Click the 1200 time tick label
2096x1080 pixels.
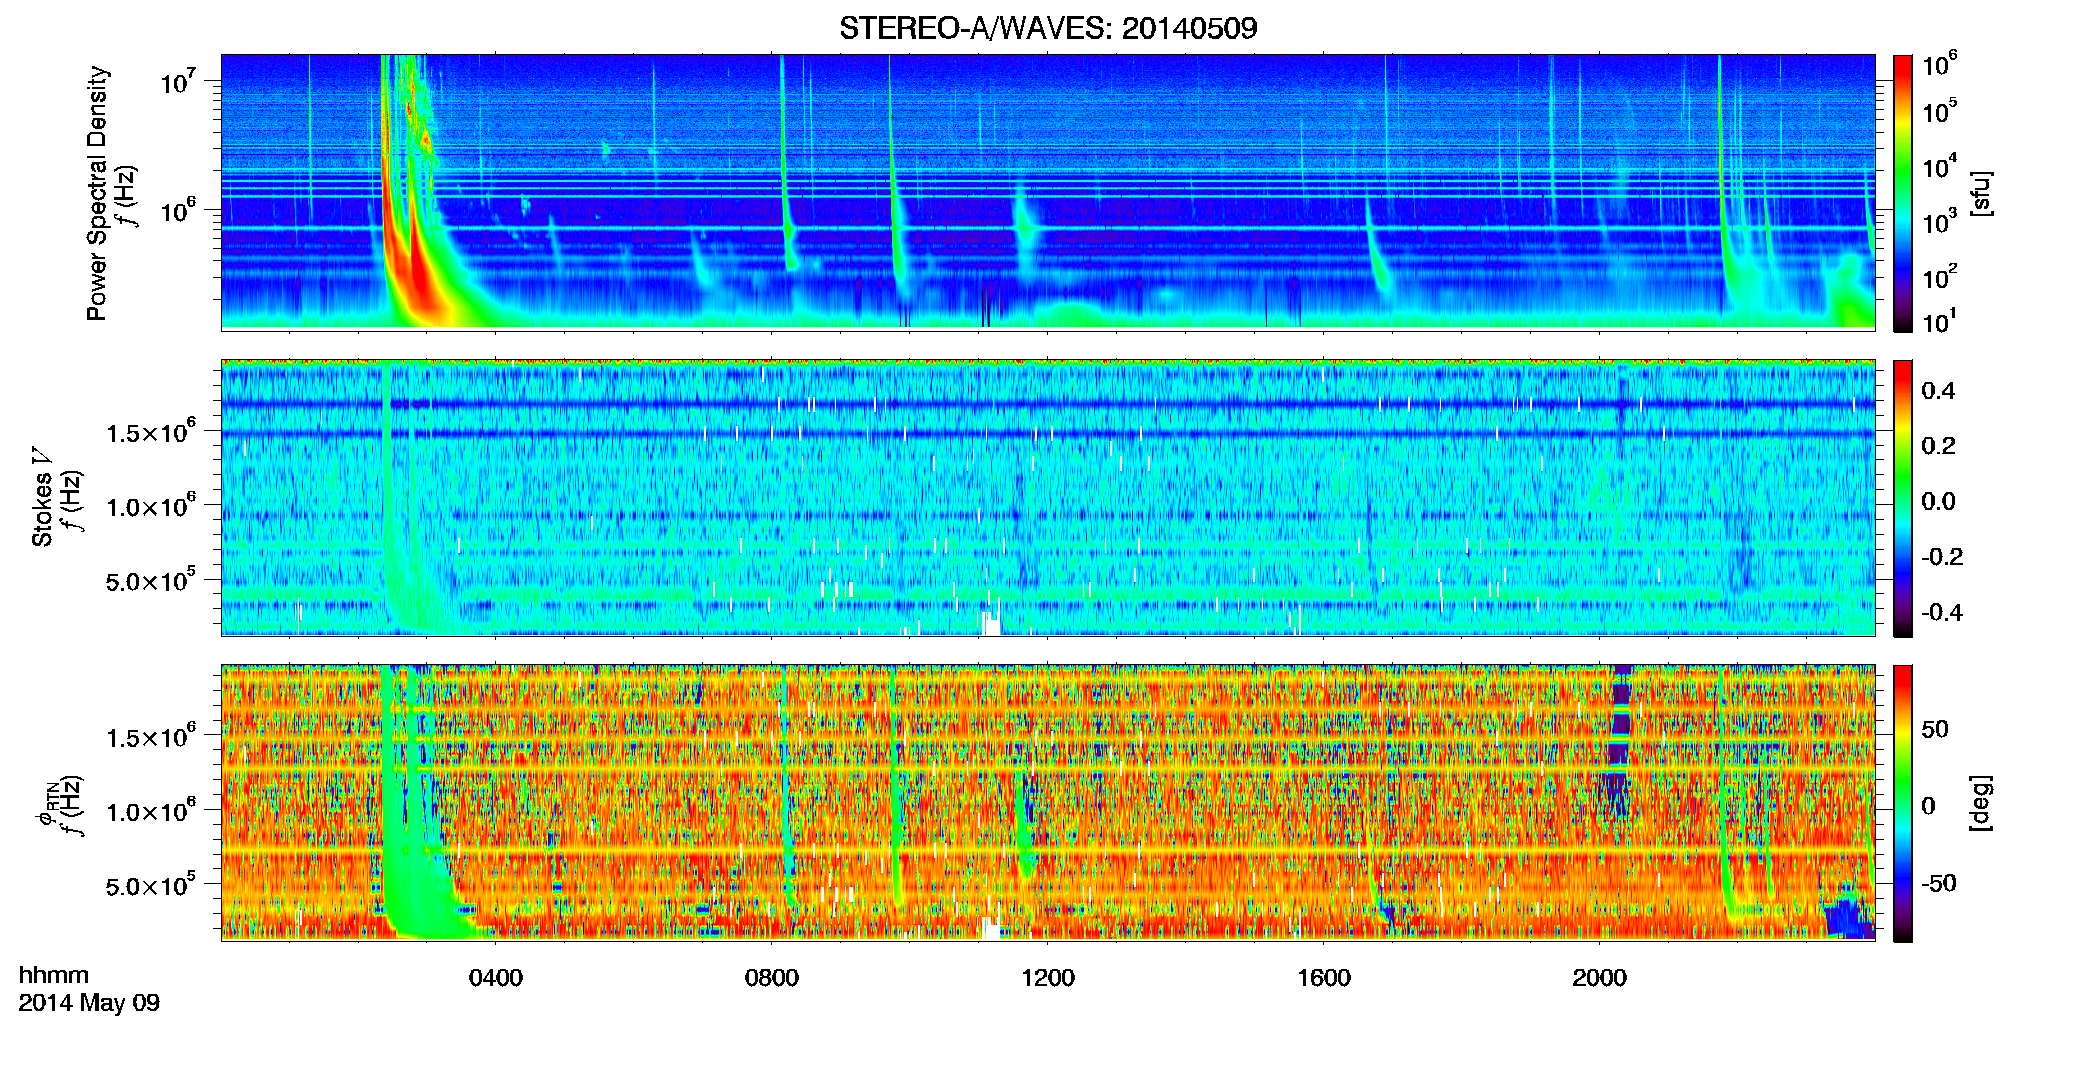pyautogui.click(x=1048, y=978)
